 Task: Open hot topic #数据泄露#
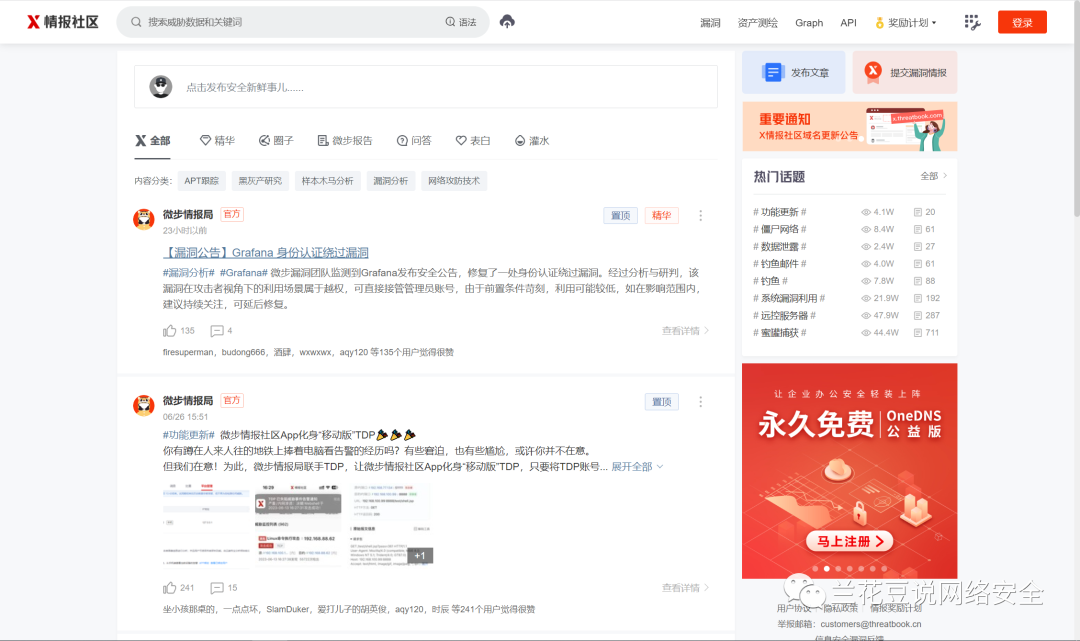(x=780, y=246)
